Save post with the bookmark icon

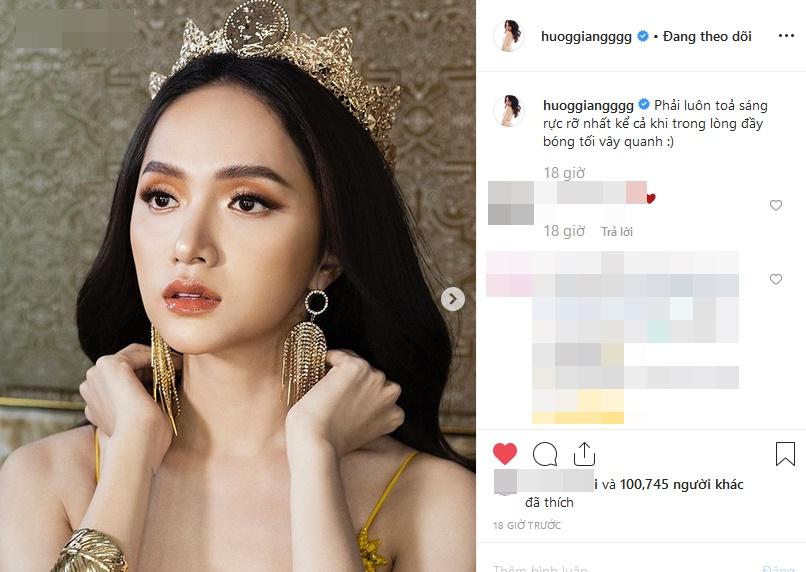785,454
